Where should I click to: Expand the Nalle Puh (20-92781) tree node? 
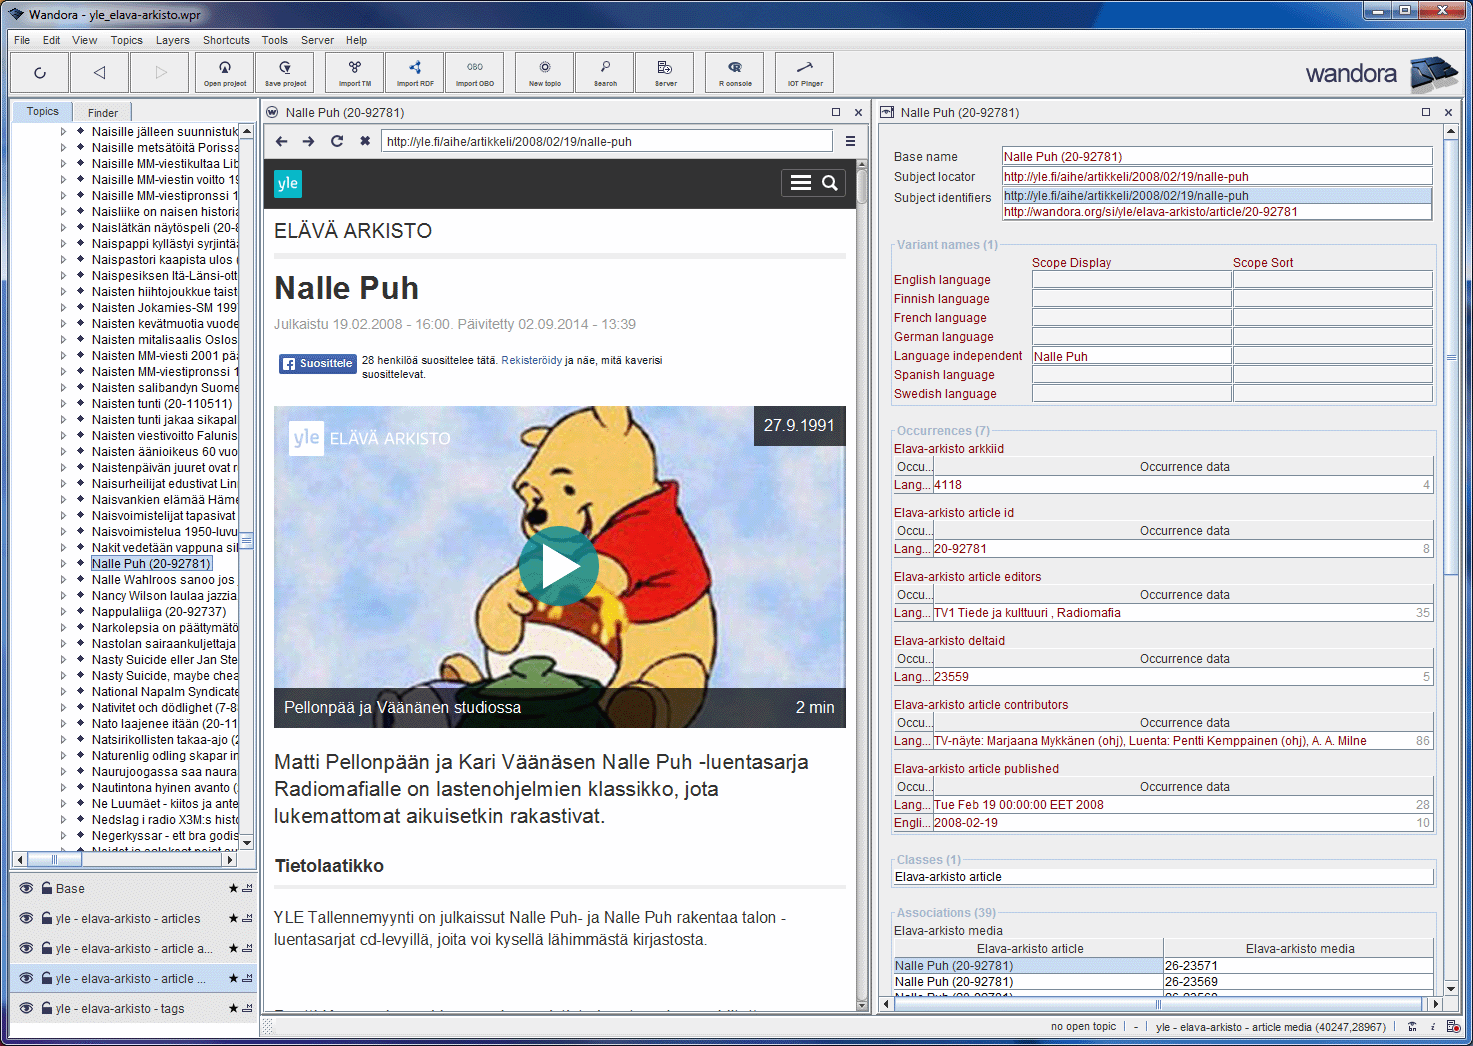(x=63, y=564)
